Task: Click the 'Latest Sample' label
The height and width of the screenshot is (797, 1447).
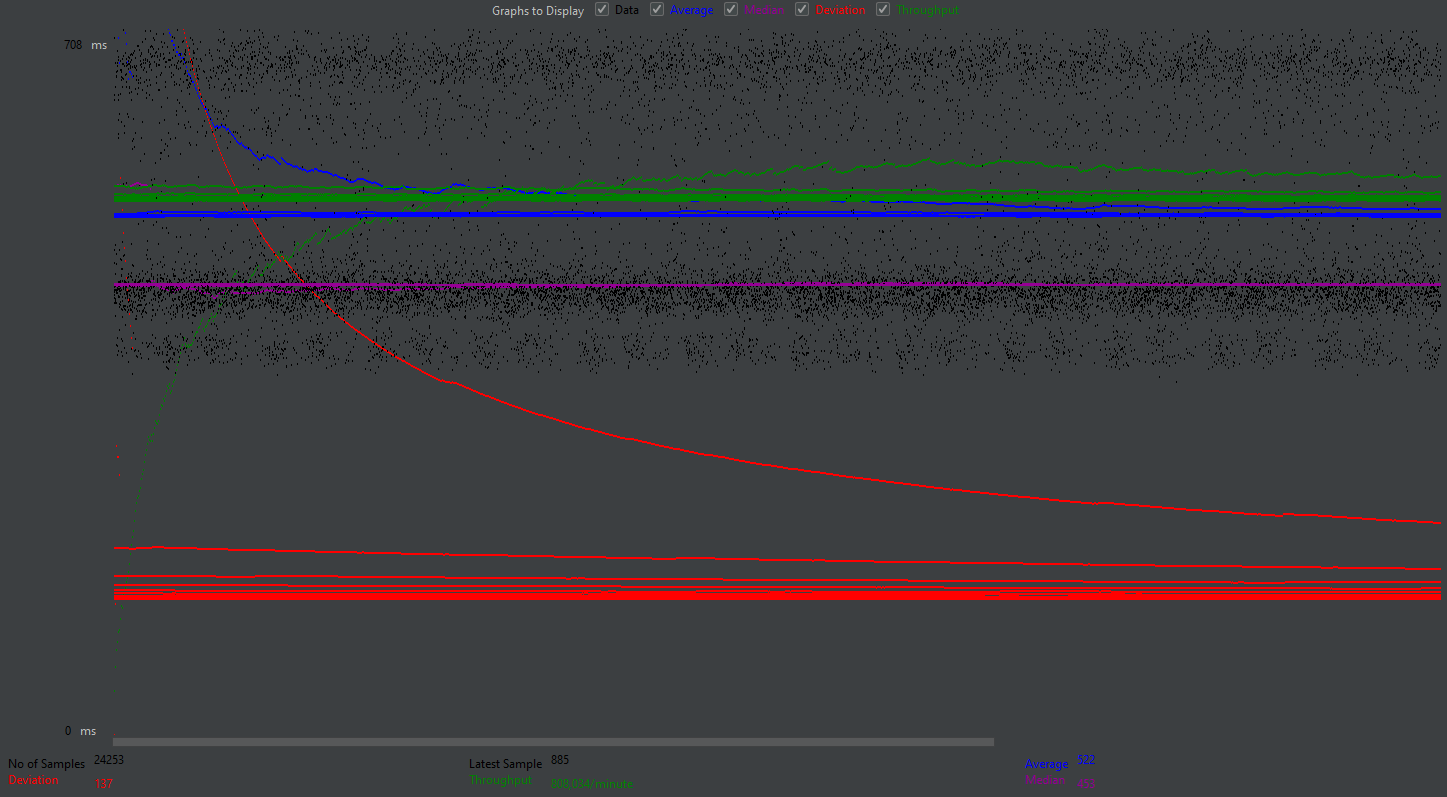Action: [x=505, y=764]
